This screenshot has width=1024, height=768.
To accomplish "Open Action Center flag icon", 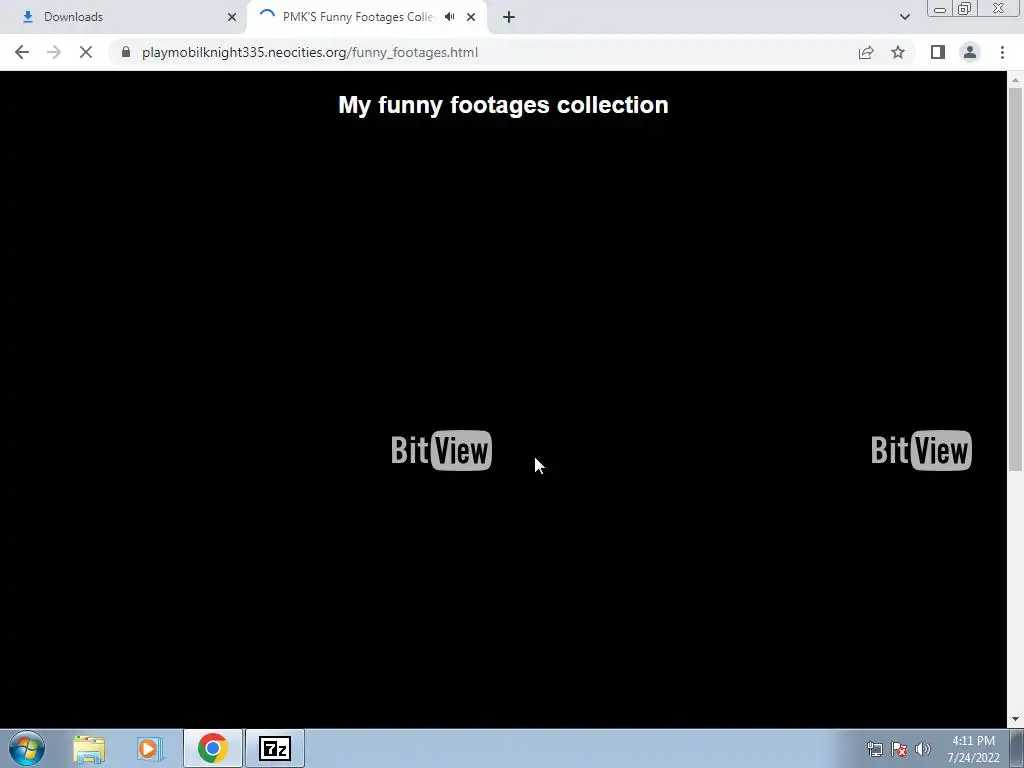I will click(x=899, y=749).
